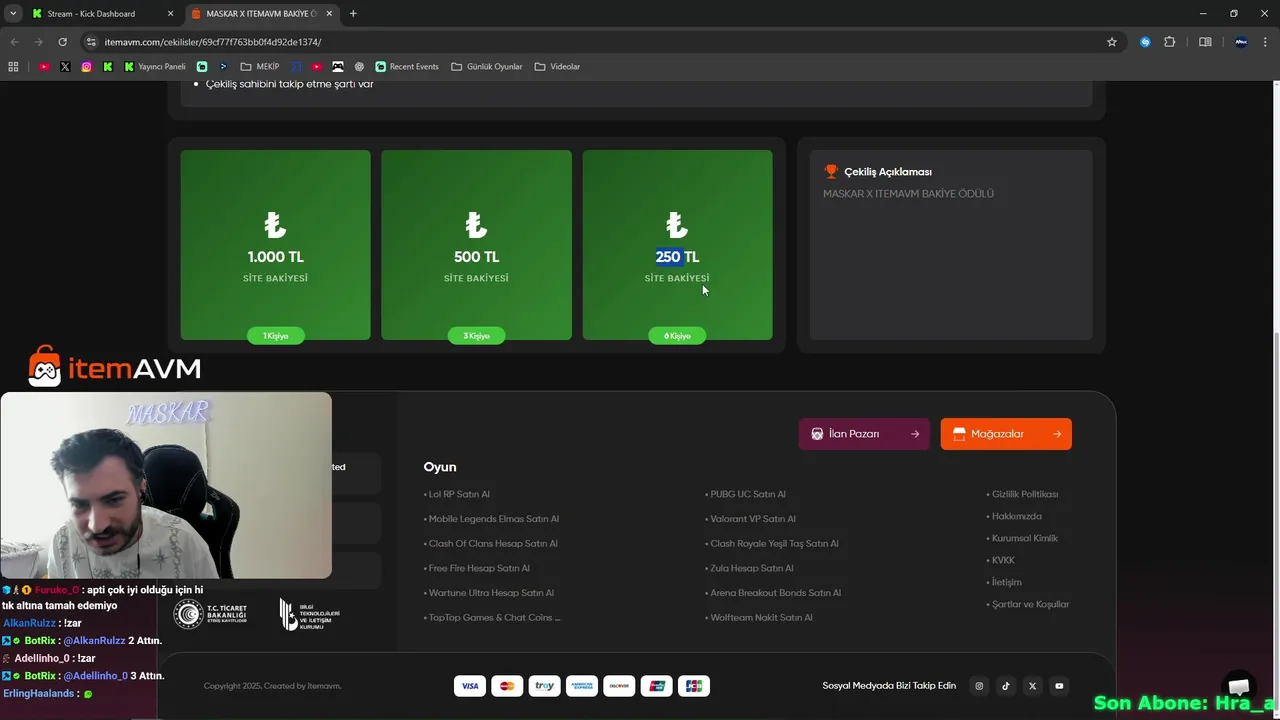View site information icon in address bar

click(91, 42)
